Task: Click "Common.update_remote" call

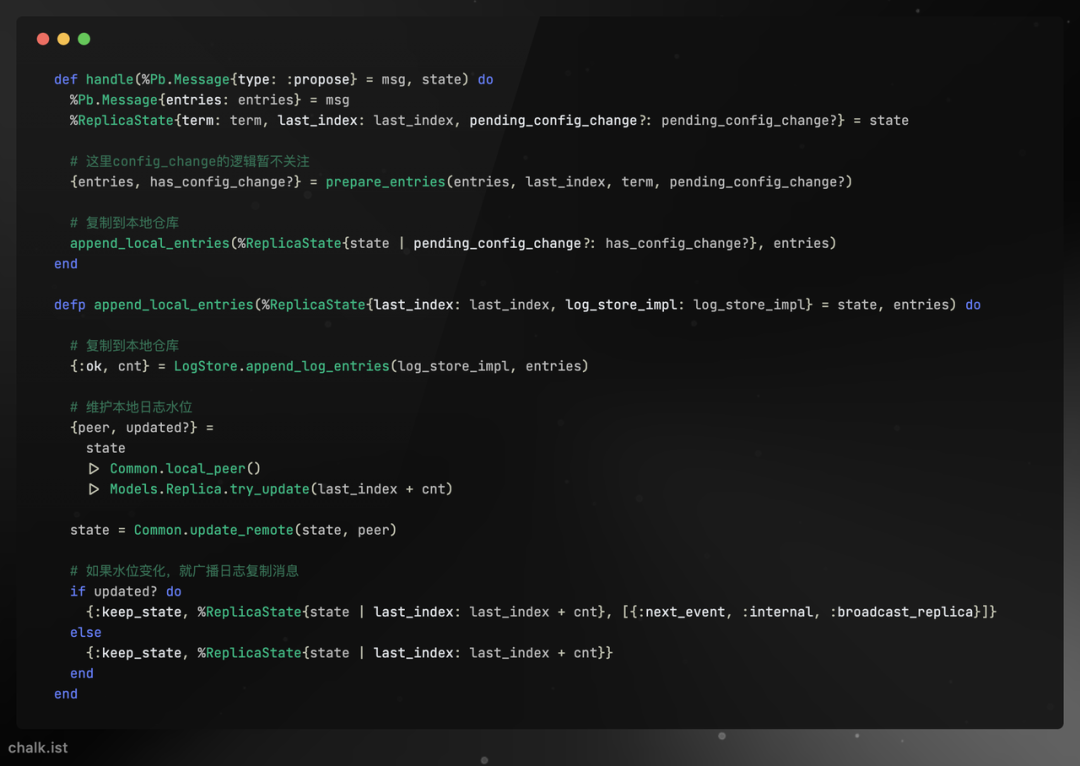Action: coord(214,530)
